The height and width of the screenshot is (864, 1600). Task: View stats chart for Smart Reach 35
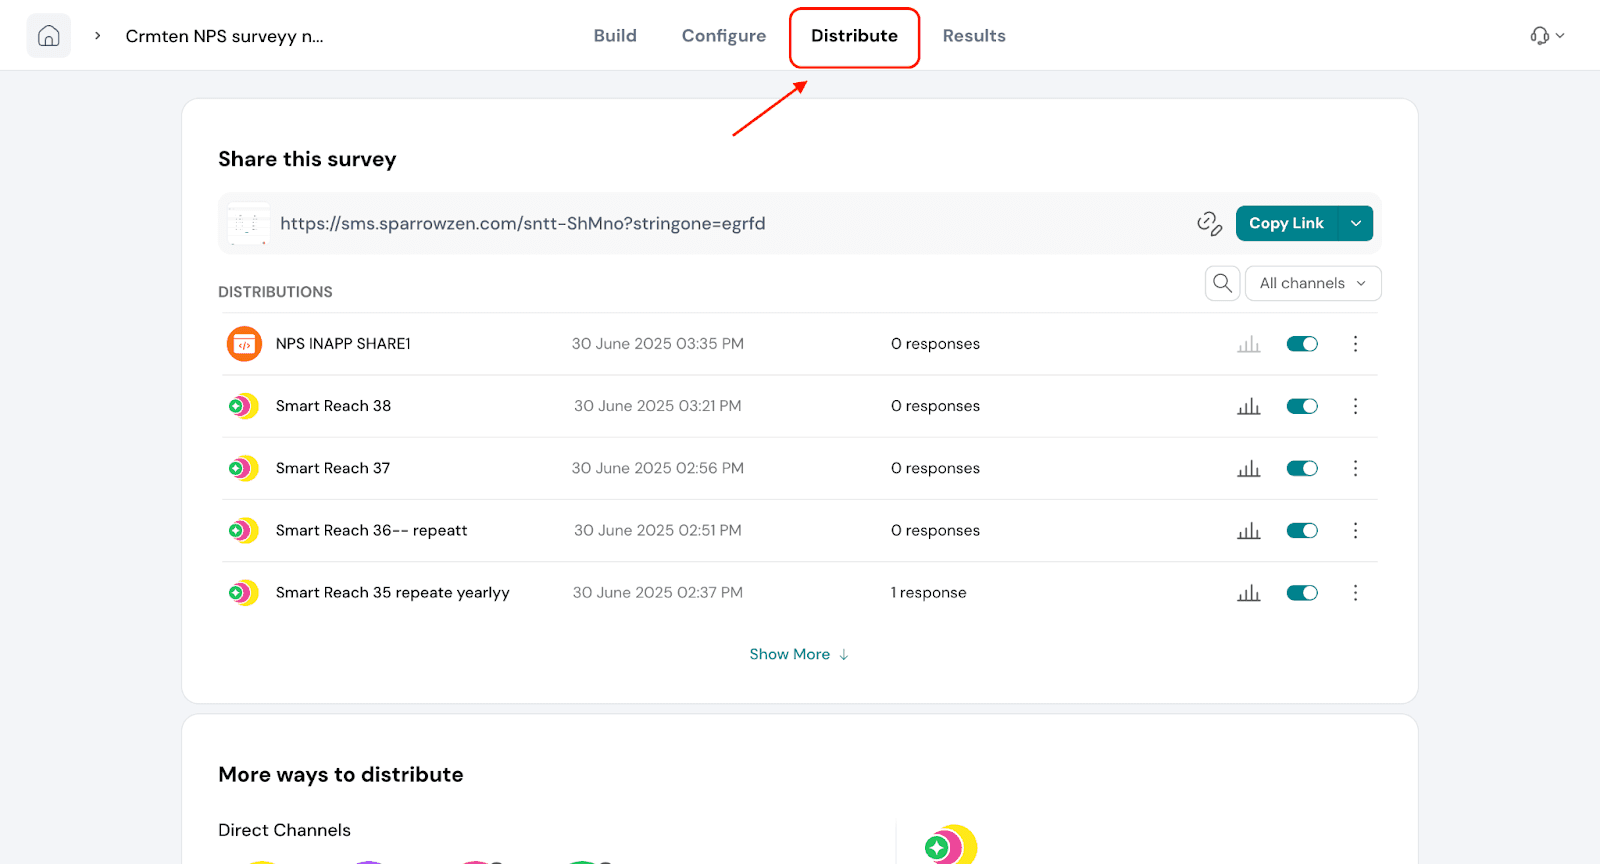click(x=1248, y=593)
